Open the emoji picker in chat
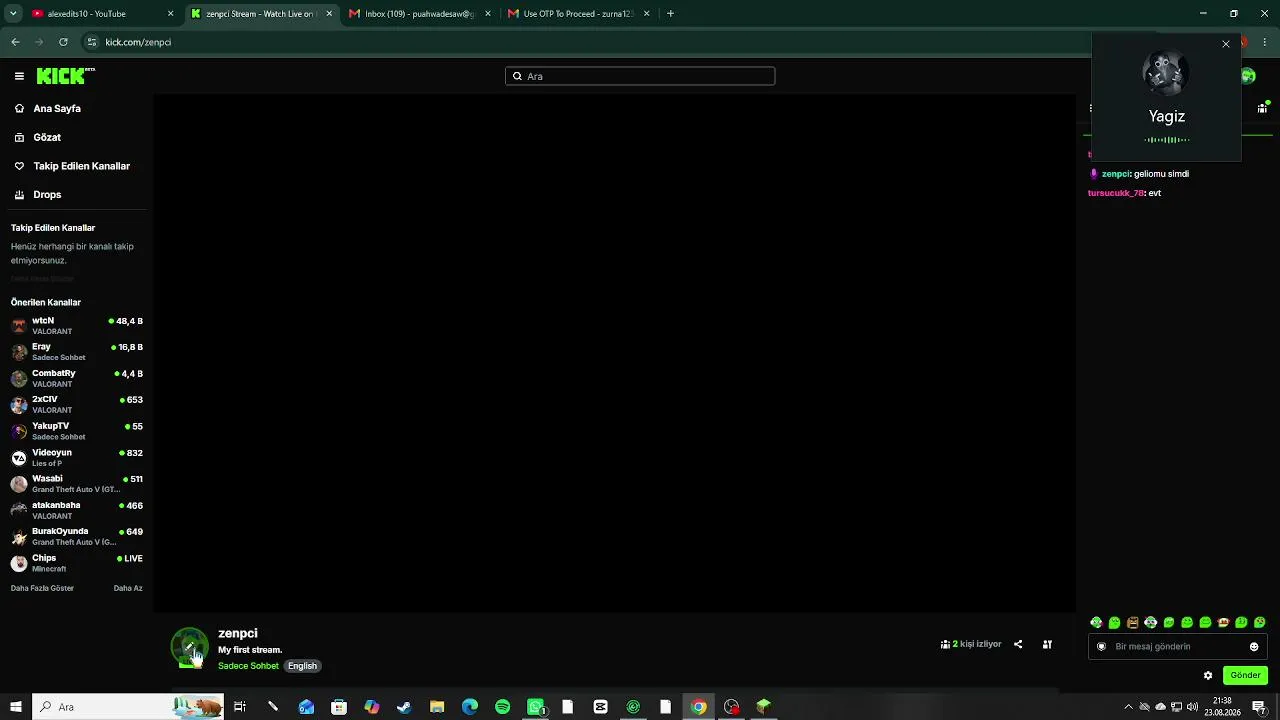The height and width of the screenshot is (720, 1280). pyautogui.click(x=1254, y=646)
